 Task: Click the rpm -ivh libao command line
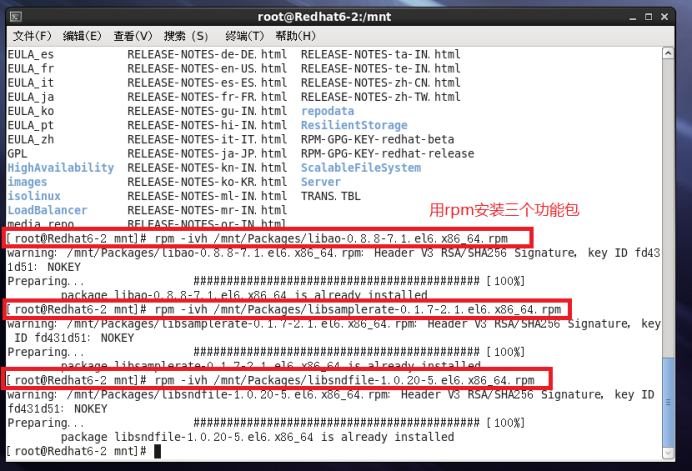(257, 238)
